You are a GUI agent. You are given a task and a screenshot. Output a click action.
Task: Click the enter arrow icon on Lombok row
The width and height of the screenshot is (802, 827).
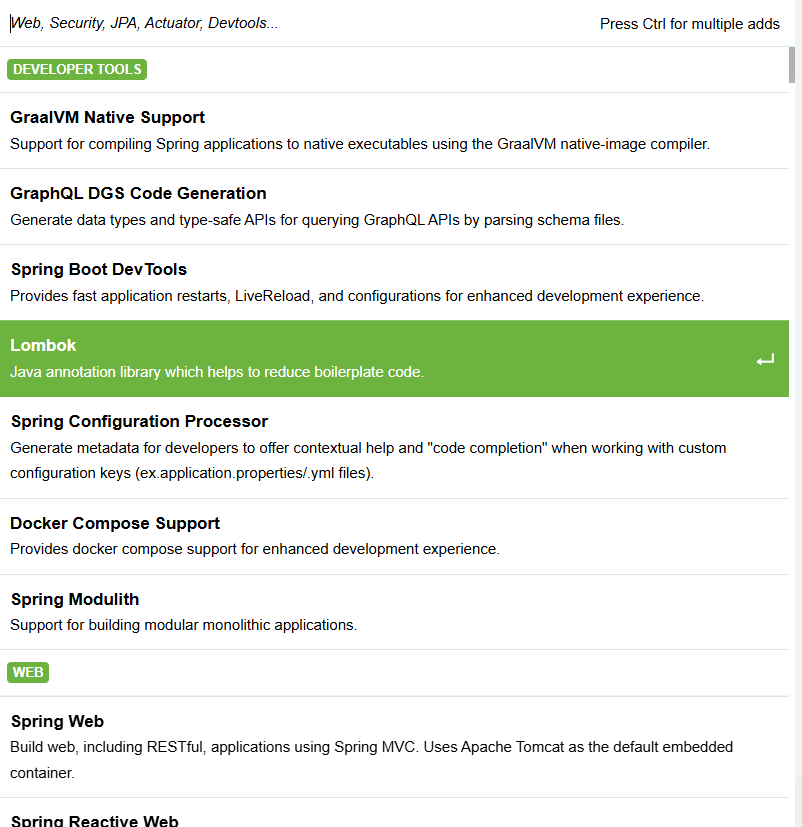tap(765, 360)
